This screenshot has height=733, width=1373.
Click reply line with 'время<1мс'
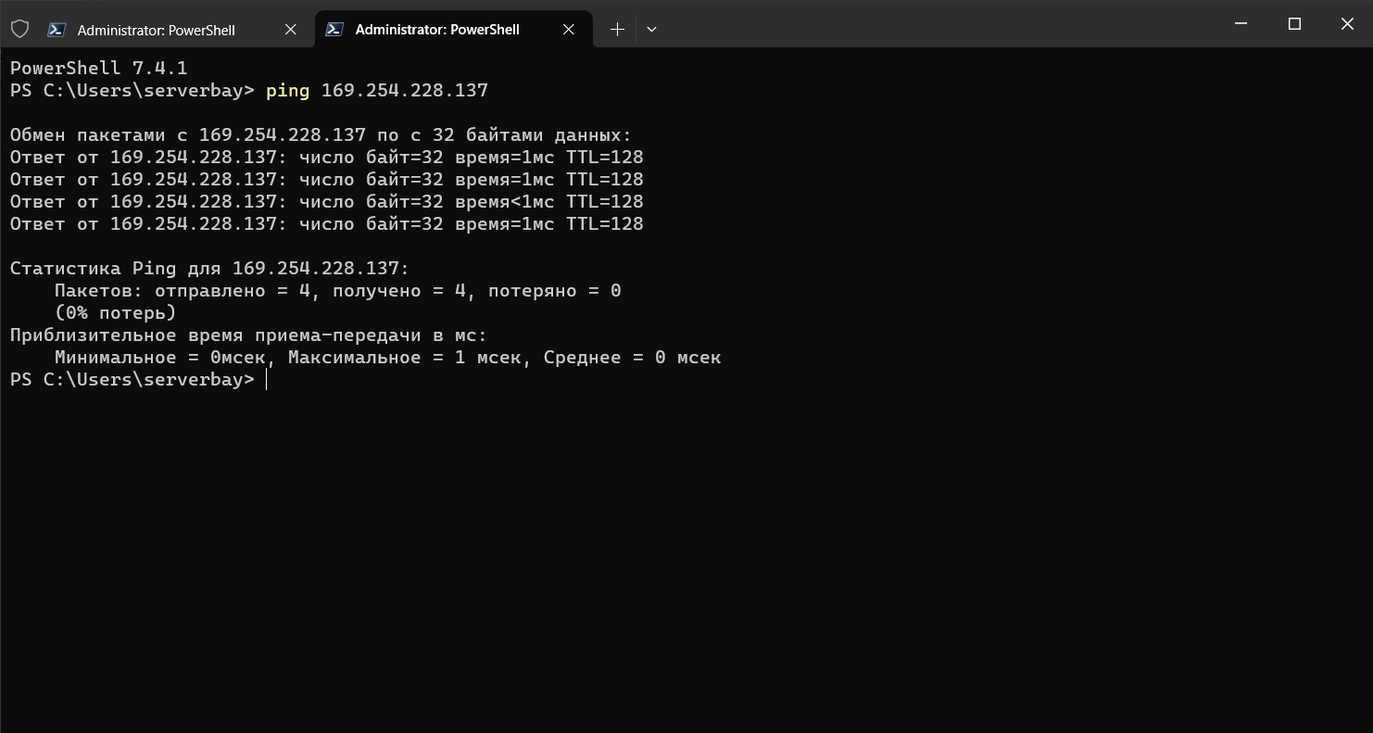point(327,201)
